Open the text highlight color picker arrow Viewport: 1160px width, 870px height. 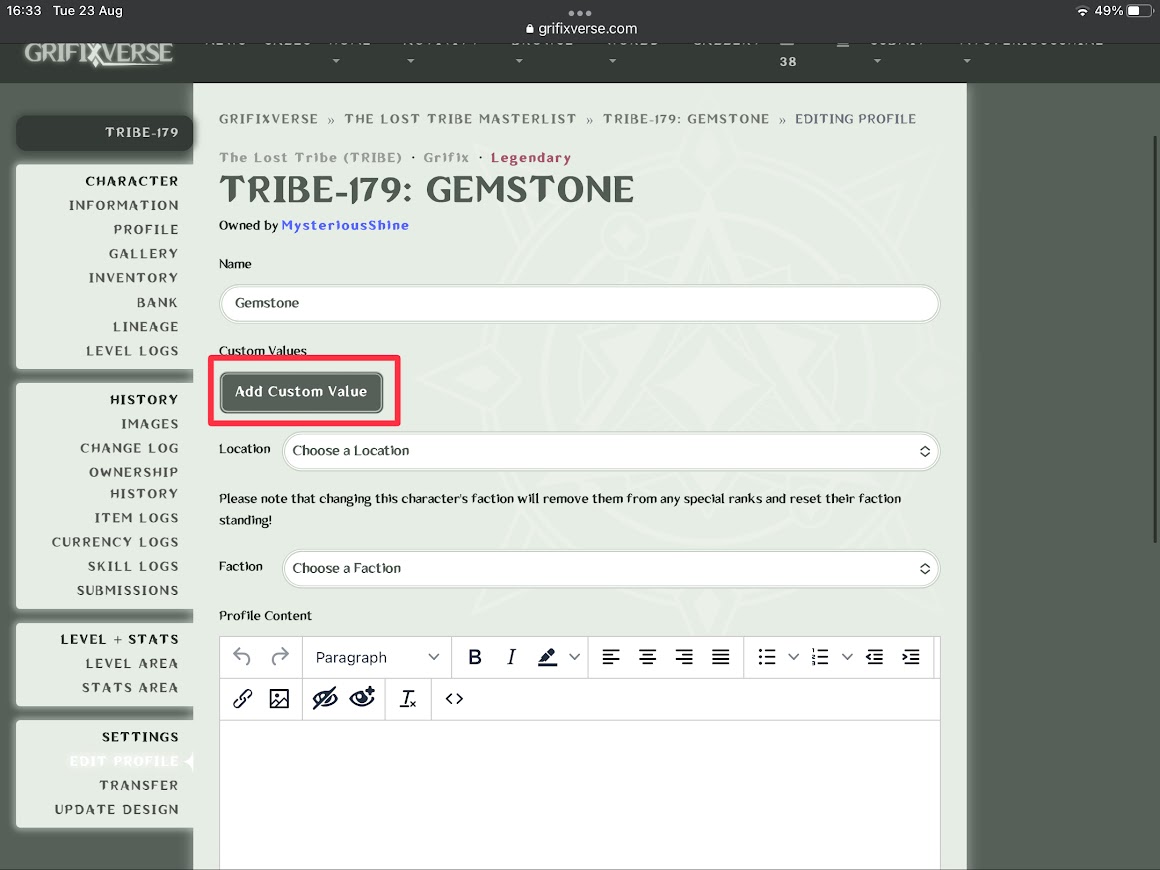coord(575,657)
